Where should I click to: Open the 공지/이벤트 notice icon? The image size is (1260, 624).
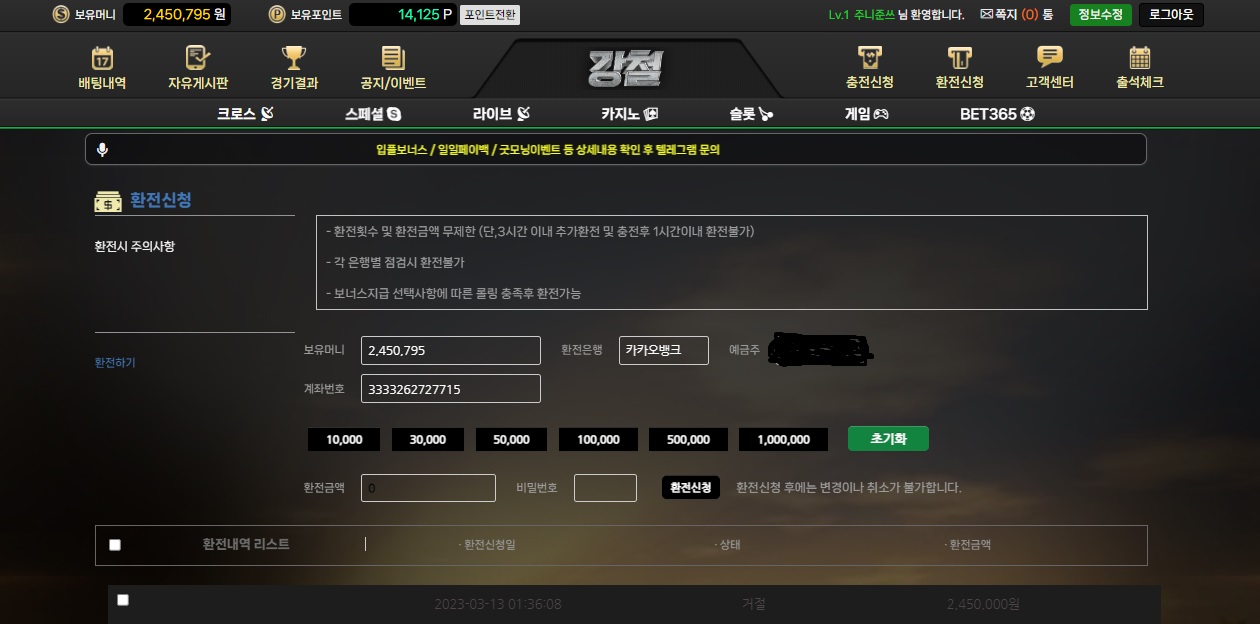click(x=393, y=57)
